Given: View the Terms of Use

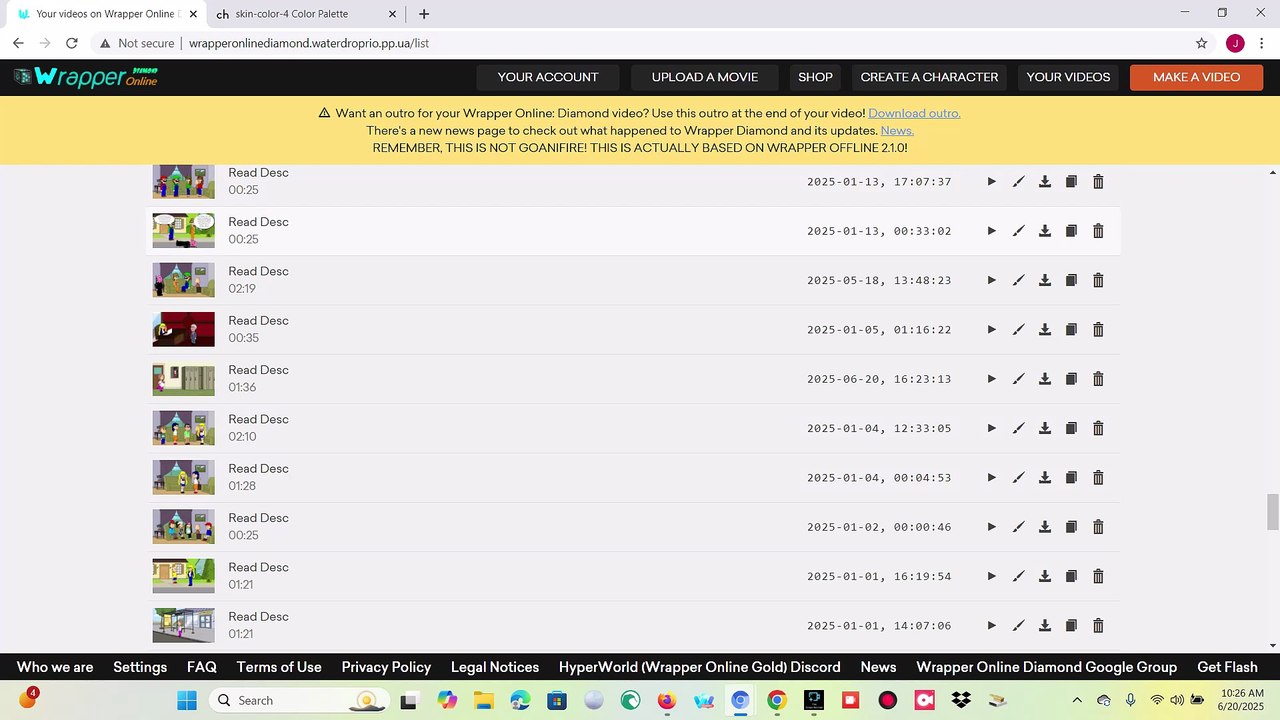Looking at the screenshot, I should tap(279, 667).
